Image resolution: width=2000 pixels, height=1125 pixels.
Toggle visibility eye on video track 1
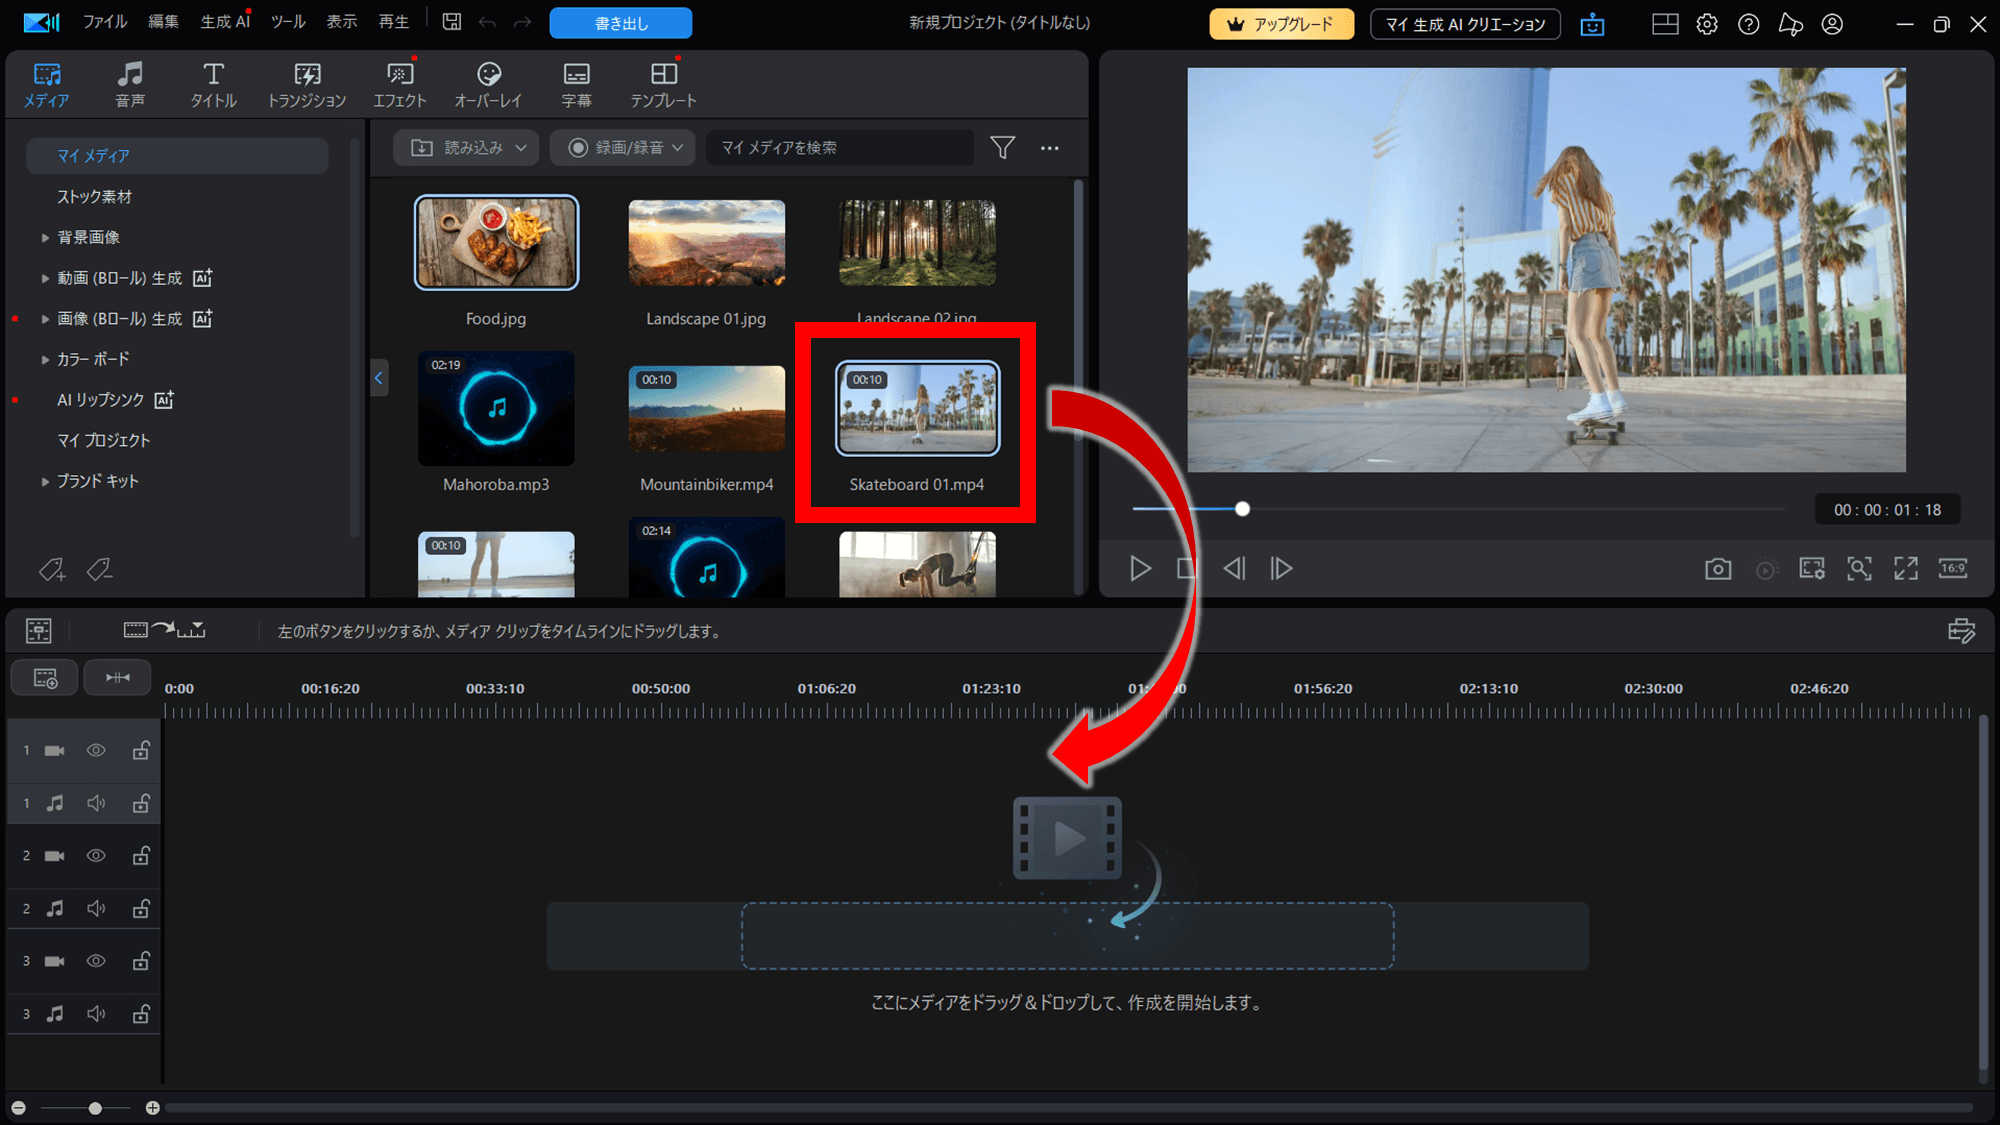[x=96, y=750]
